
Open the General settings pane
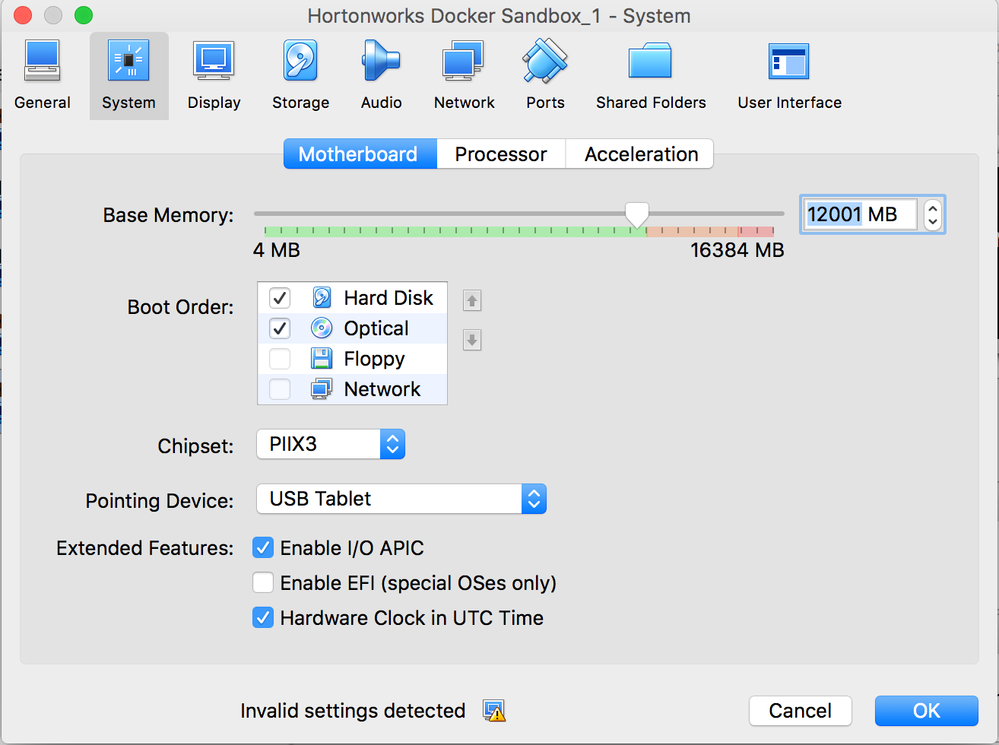click(42, 75)
